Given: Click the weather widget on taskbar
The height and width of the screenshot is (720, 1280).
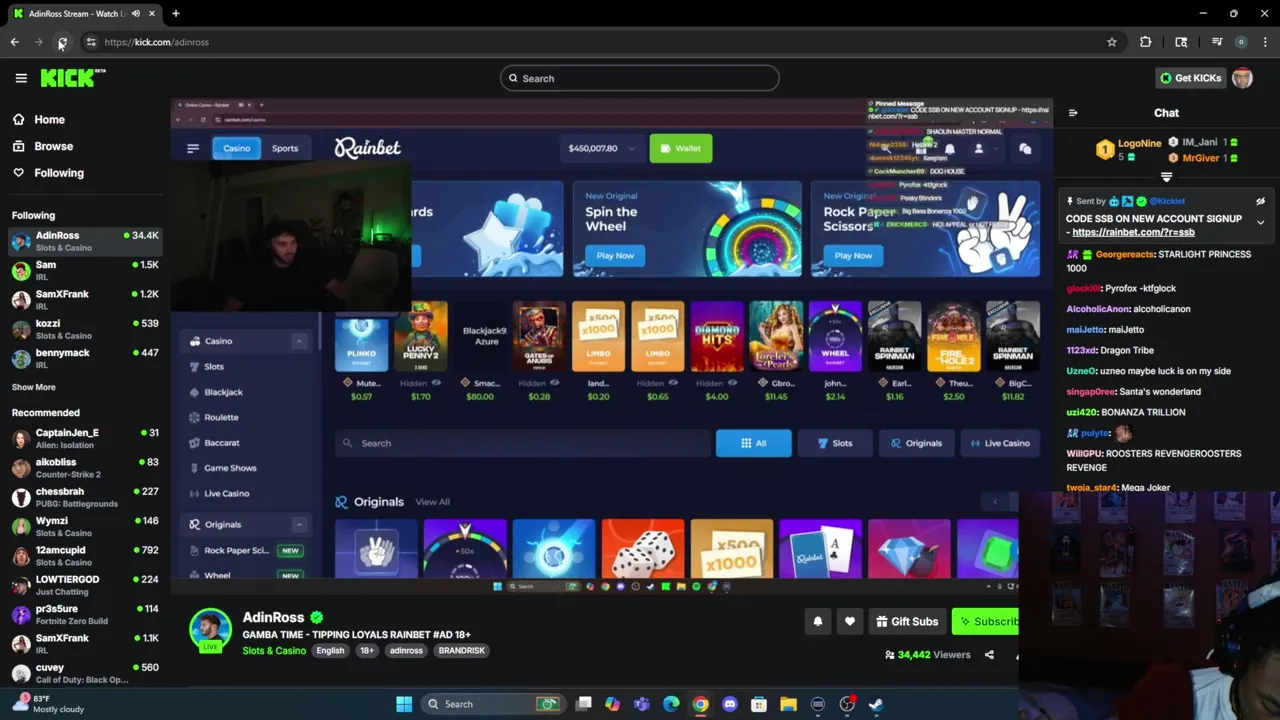Looking at the screenshot, I should click(48, 703).
